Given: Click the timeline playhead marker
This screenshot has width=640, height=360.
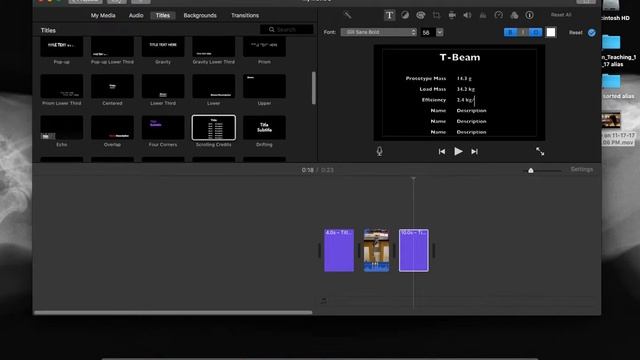Looking at the screenshot, I should pos(413,179).
